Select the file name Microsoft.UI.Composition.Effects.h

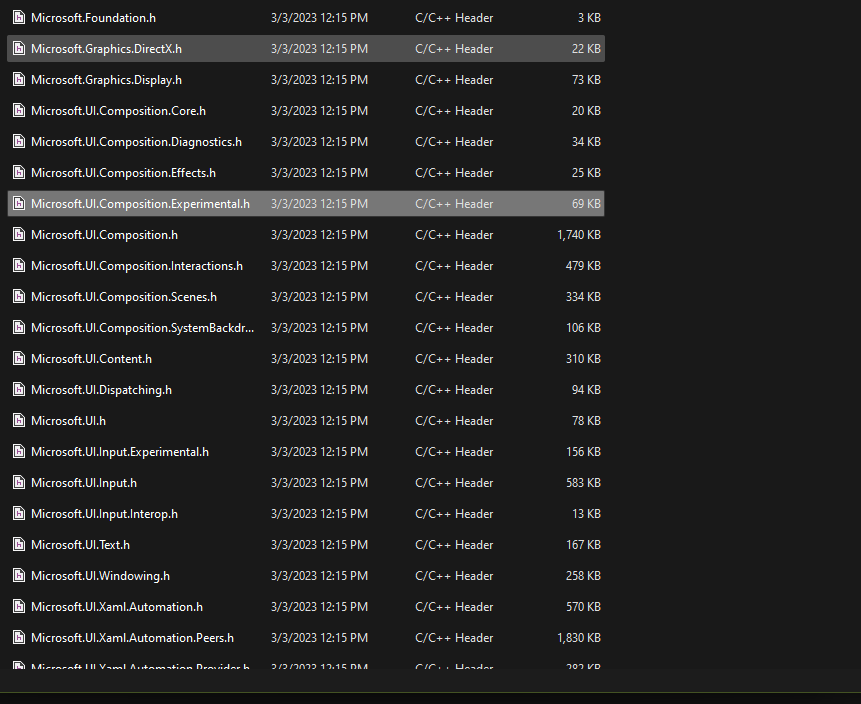point(124,172)
